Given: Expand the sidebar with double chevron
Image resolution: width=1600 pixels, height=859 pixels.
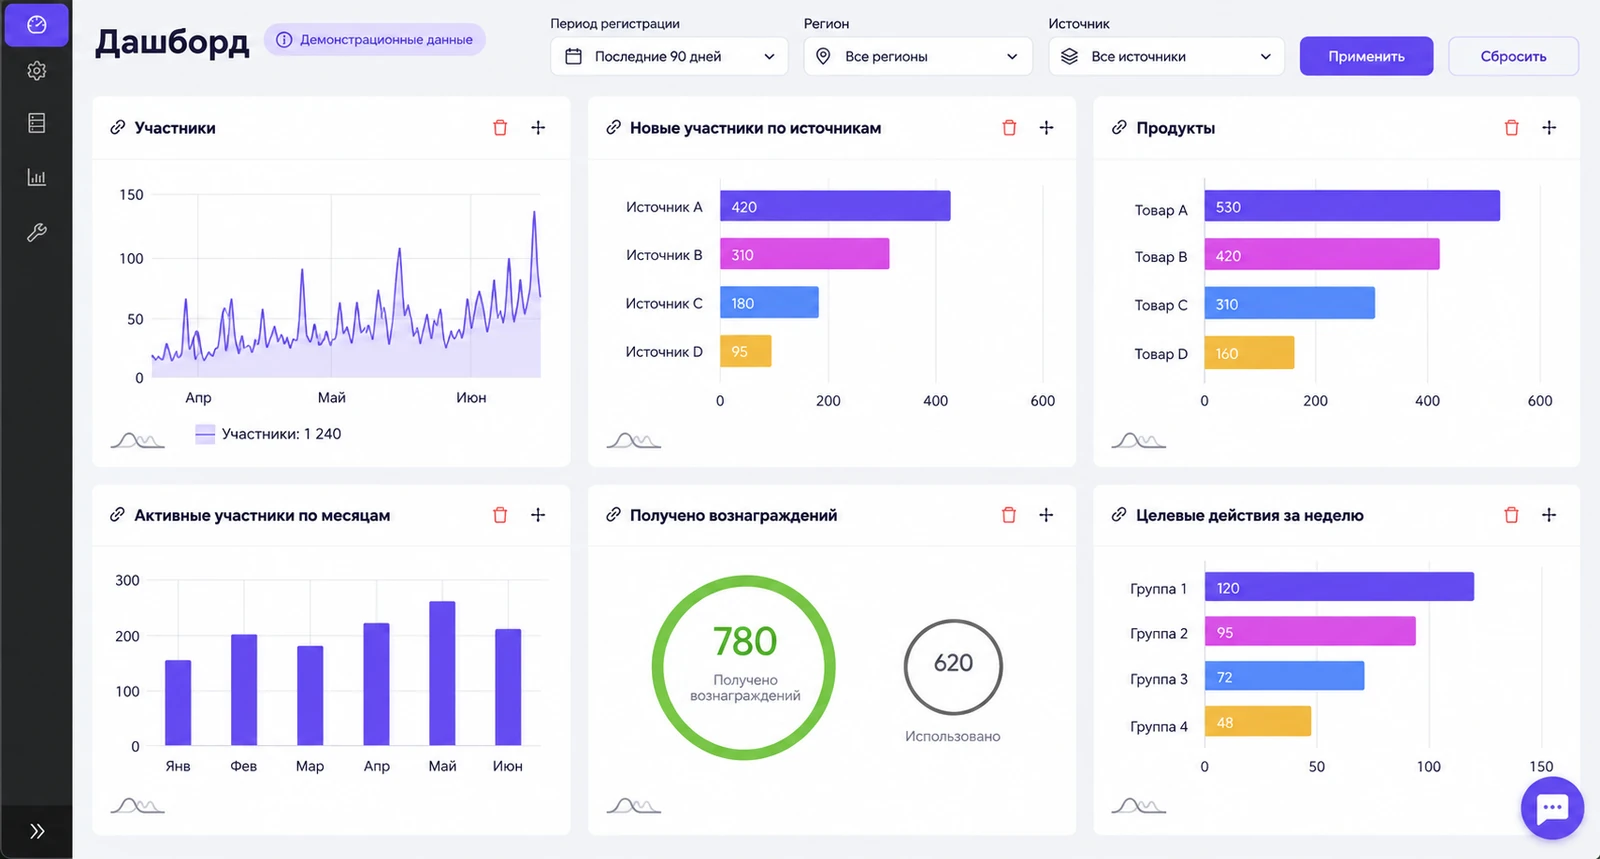Looking at the screenshot, I should pos(37,831).
